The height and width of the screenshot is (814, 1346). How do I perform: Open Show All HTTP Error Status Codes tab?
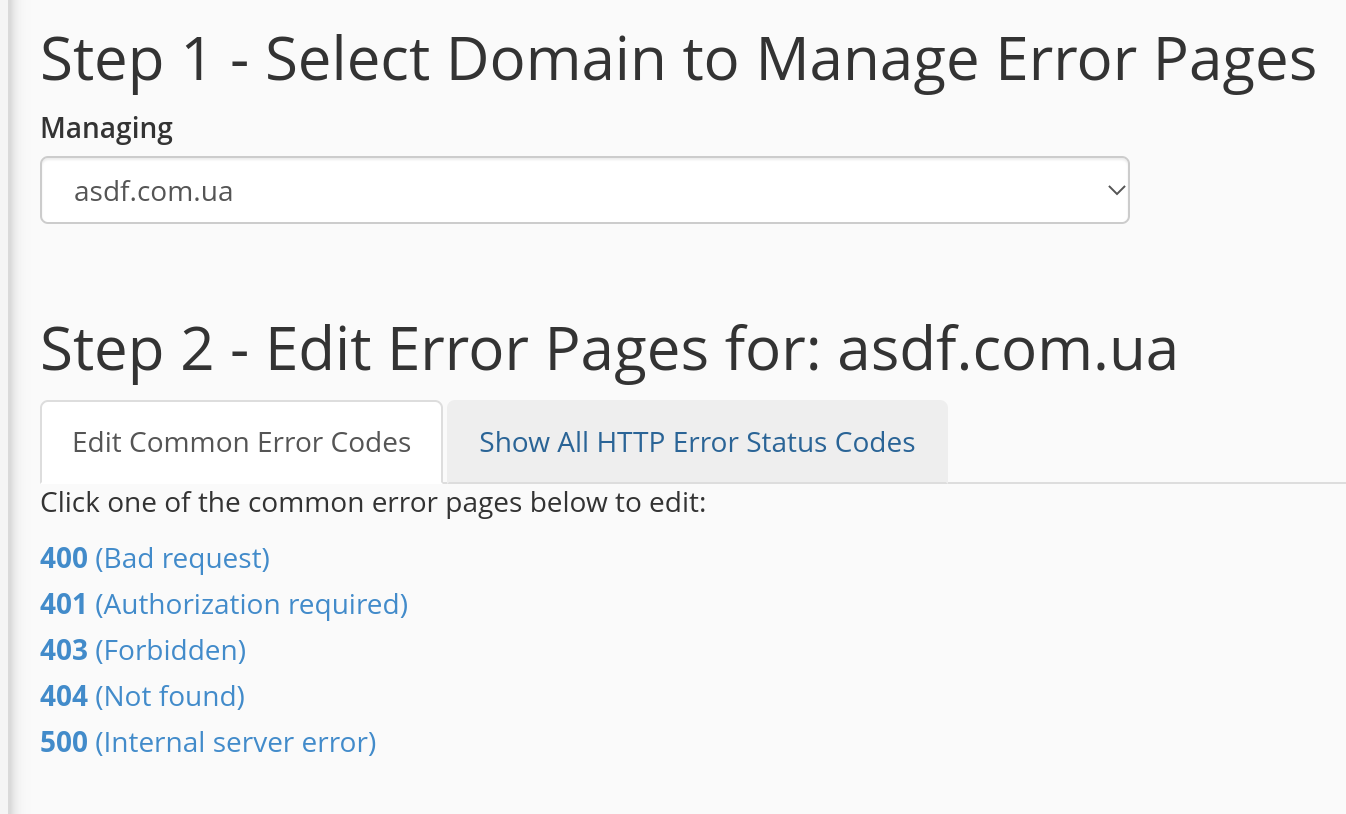[x=697, y=442]
